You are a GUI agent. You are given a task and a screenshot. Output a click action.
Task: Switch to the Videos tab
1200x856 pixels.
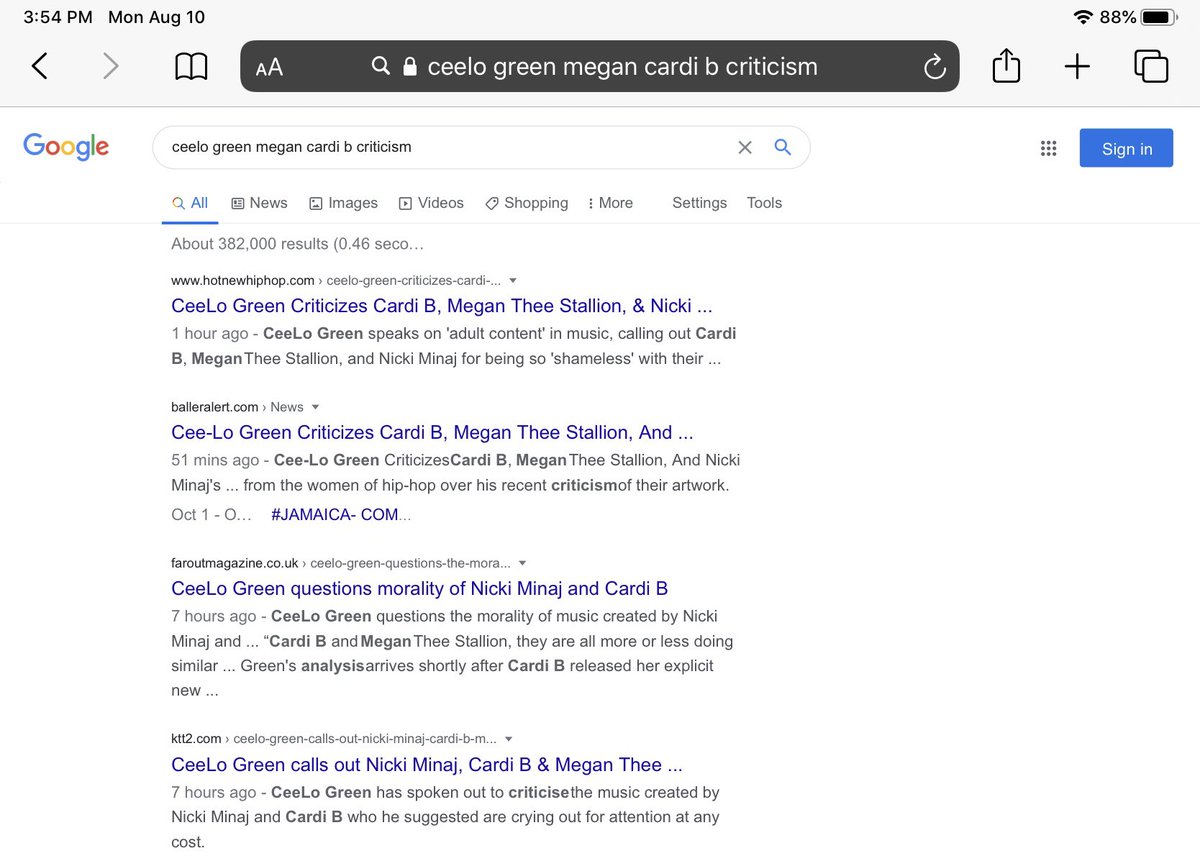pyautogui.click(x=431, y=203)
